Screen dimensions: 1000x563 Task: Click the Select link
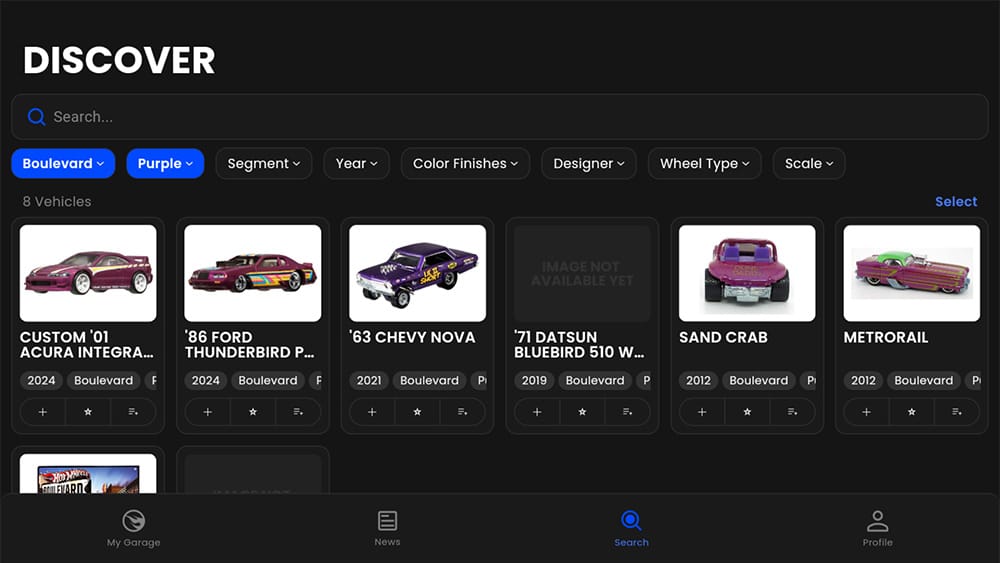coord(956,201)
